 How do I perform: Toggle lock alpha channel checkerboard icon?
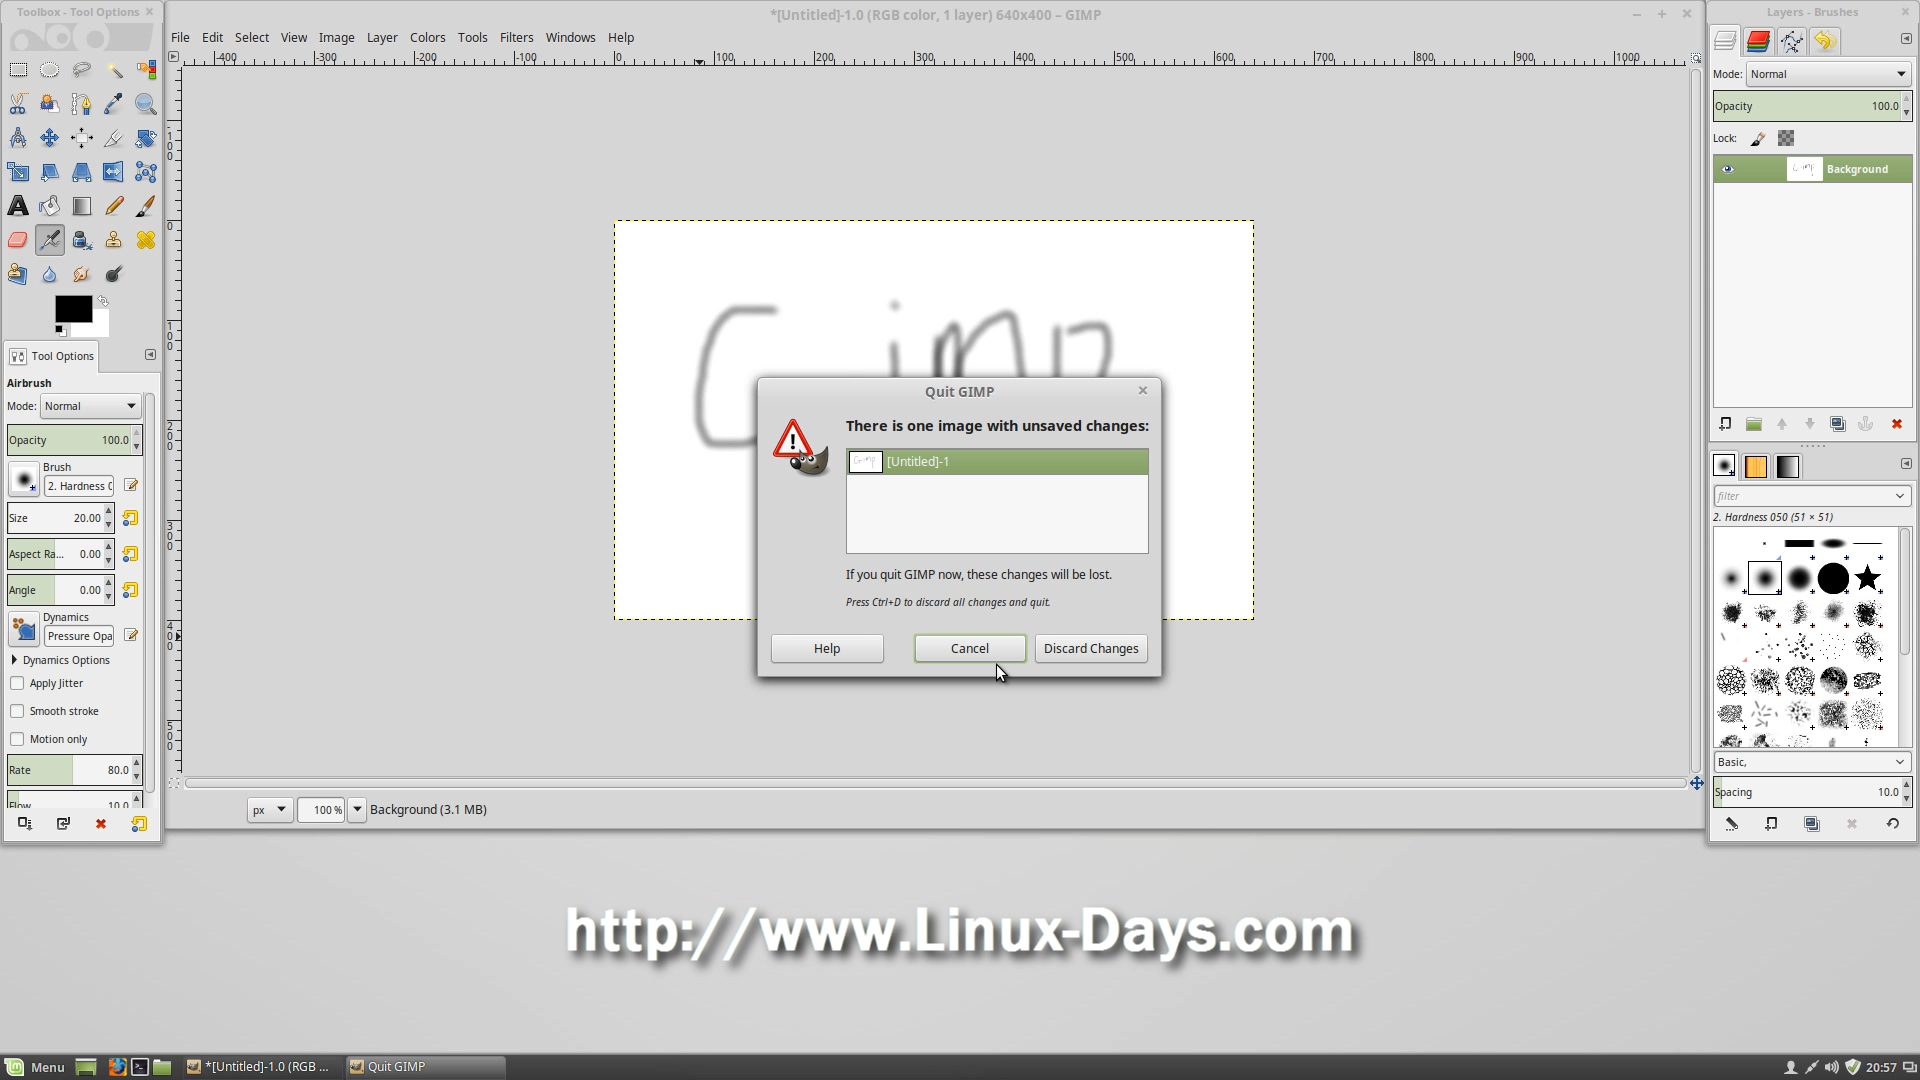(x=1786, y=139)
